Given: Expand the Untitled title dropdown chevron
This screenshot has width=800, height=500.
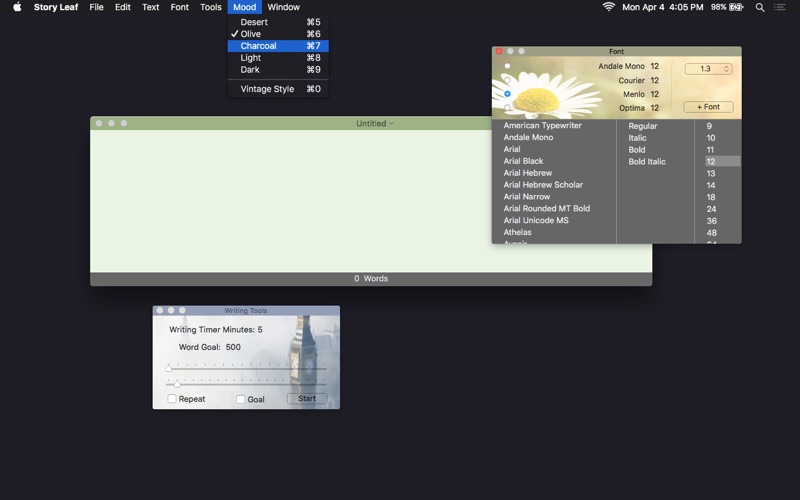Looking at the screenshot, I should pyautogui.click(x=391, y=123).
